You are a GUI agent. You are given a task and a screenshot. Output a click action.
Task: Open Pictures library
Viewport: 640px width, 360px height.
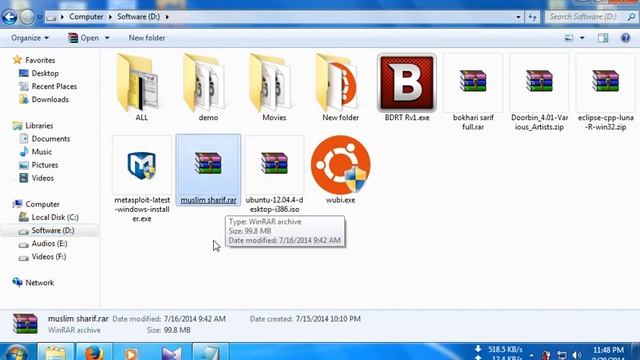click(x=44, y=164)
